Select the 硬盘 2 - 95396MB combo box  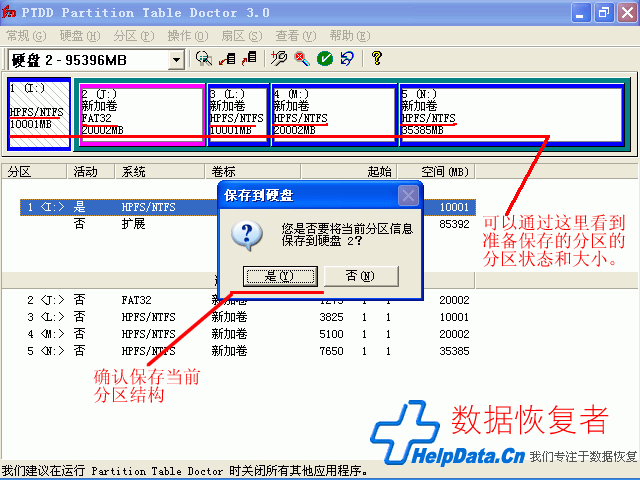click(x=96, y=60)
